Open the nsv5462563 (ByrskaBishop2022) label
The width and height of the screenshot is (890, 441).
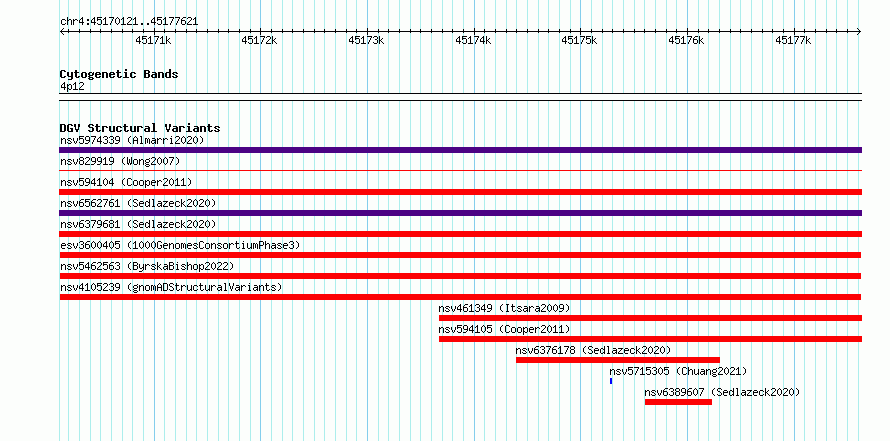pyautogui.click(x=147, y=266)
